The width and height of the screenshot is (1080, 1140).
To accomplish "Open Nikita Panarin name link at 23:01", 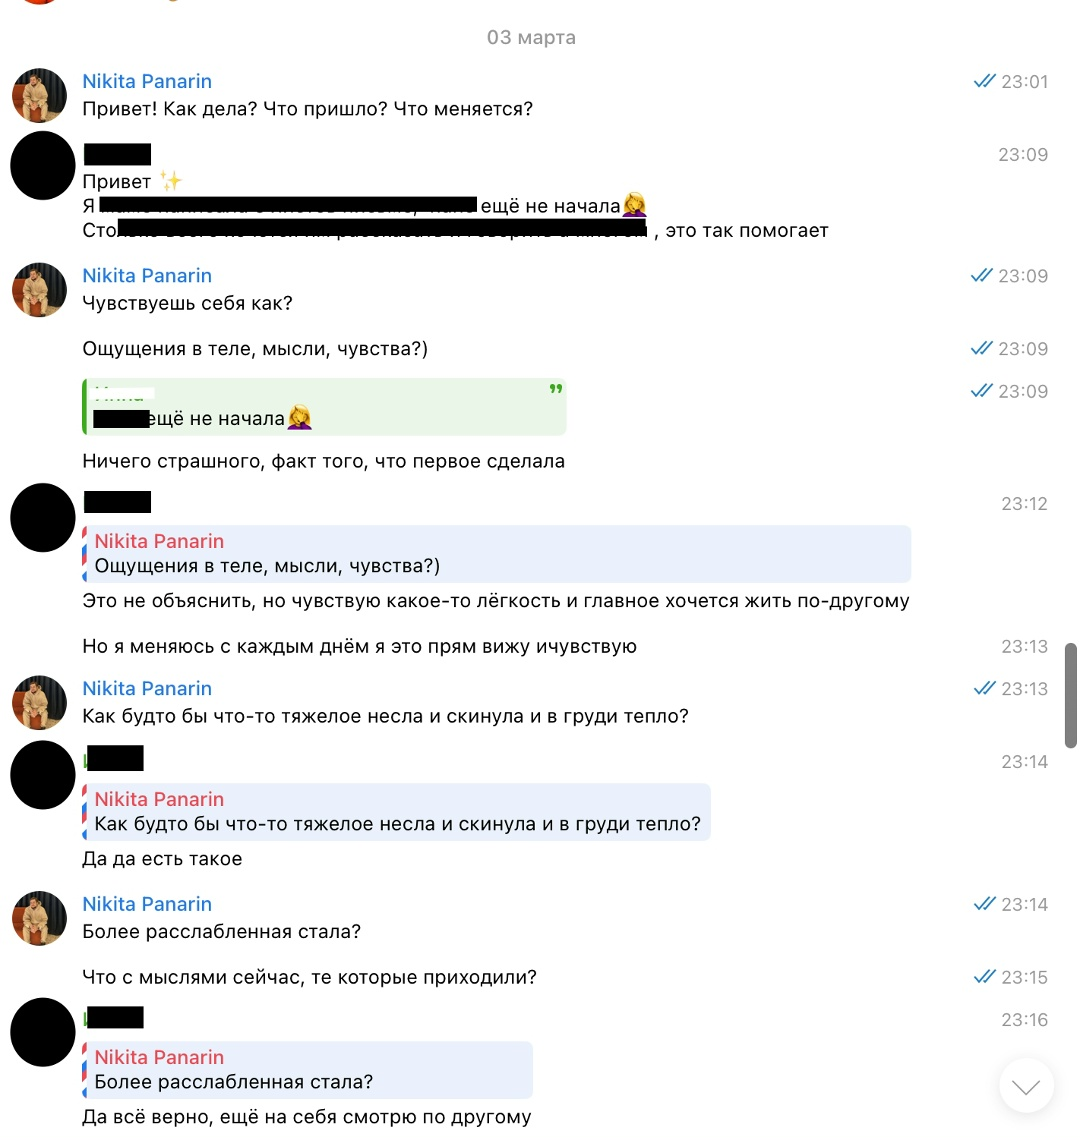I will [x=147, y=81].
